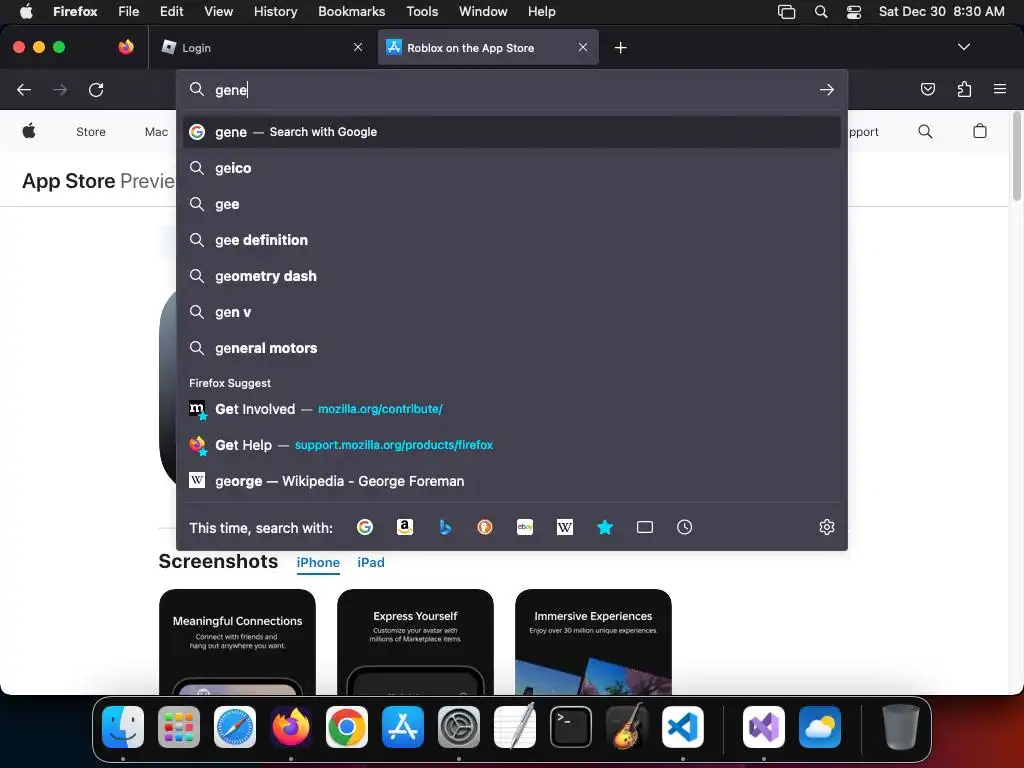The height and width of the screenshot is (768, 1024).
Task: Open Apple site search magnifier
Action: tap(925, 131)
